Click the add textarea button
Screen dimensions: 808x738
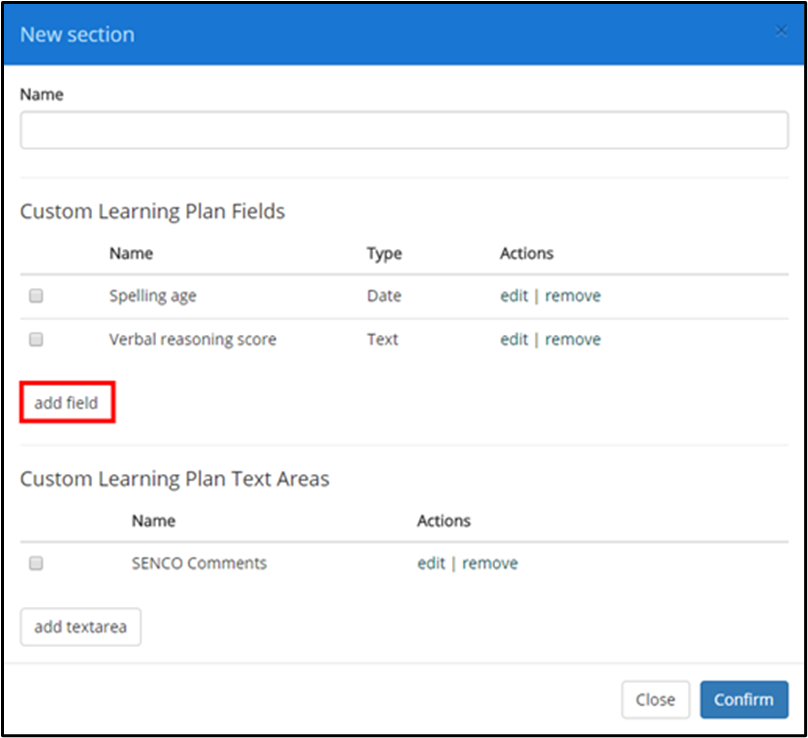80,627
